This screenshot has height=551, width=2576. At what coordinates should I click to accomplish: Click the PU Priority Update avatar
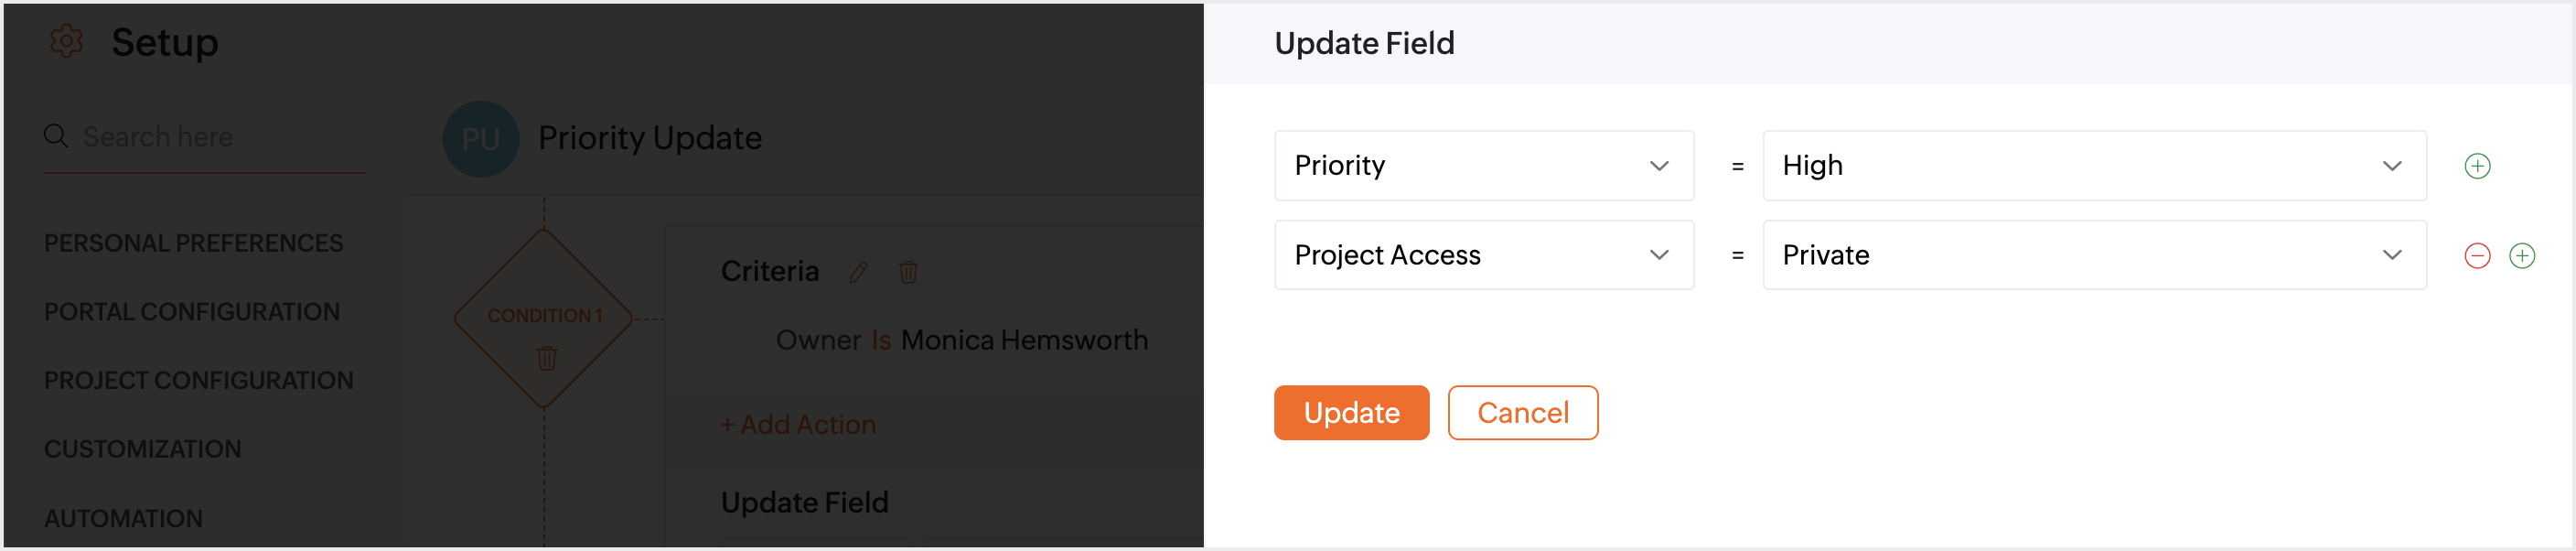pos(481,139)
